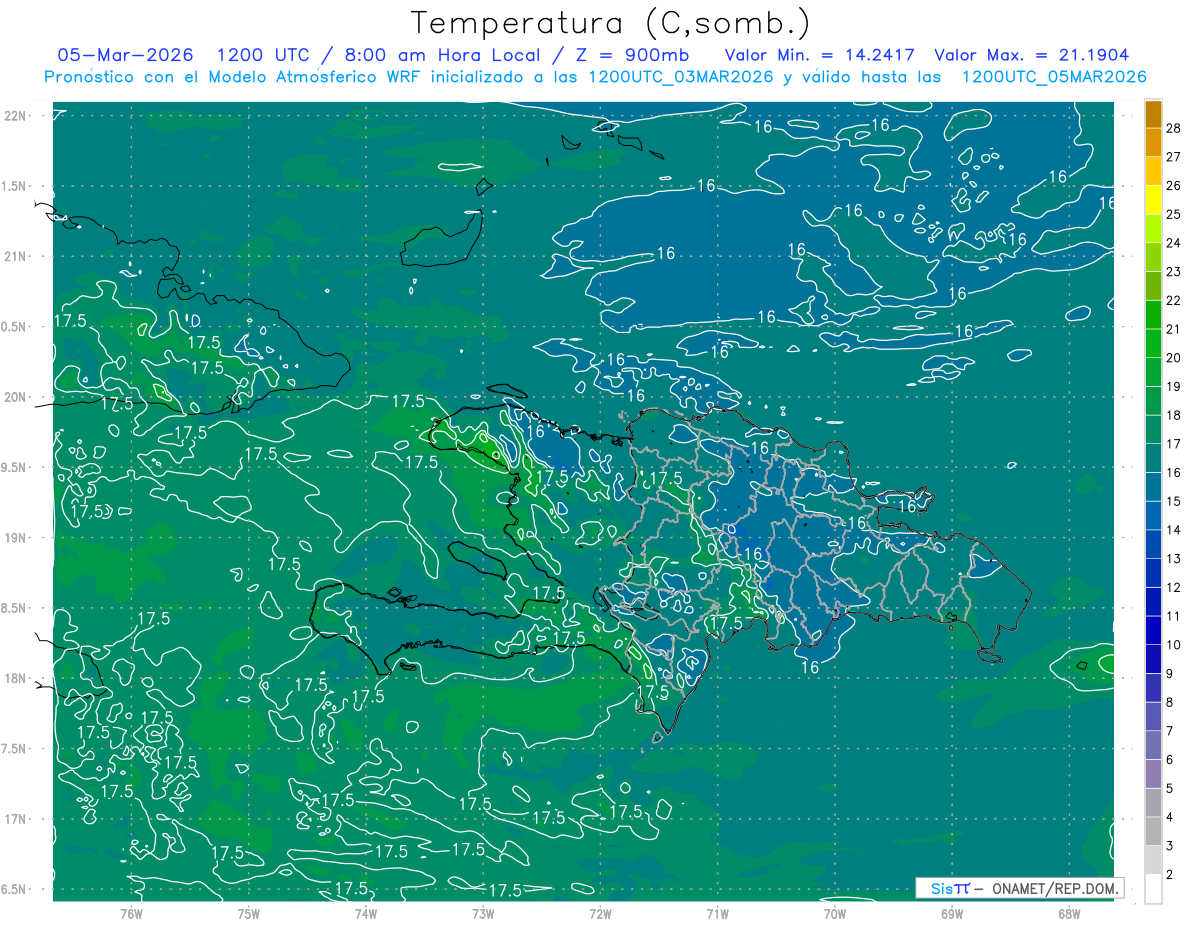Click the "75W" longitude axis label
The height and width of the screenshot is (927, 1200).
(x=248, y=913)
